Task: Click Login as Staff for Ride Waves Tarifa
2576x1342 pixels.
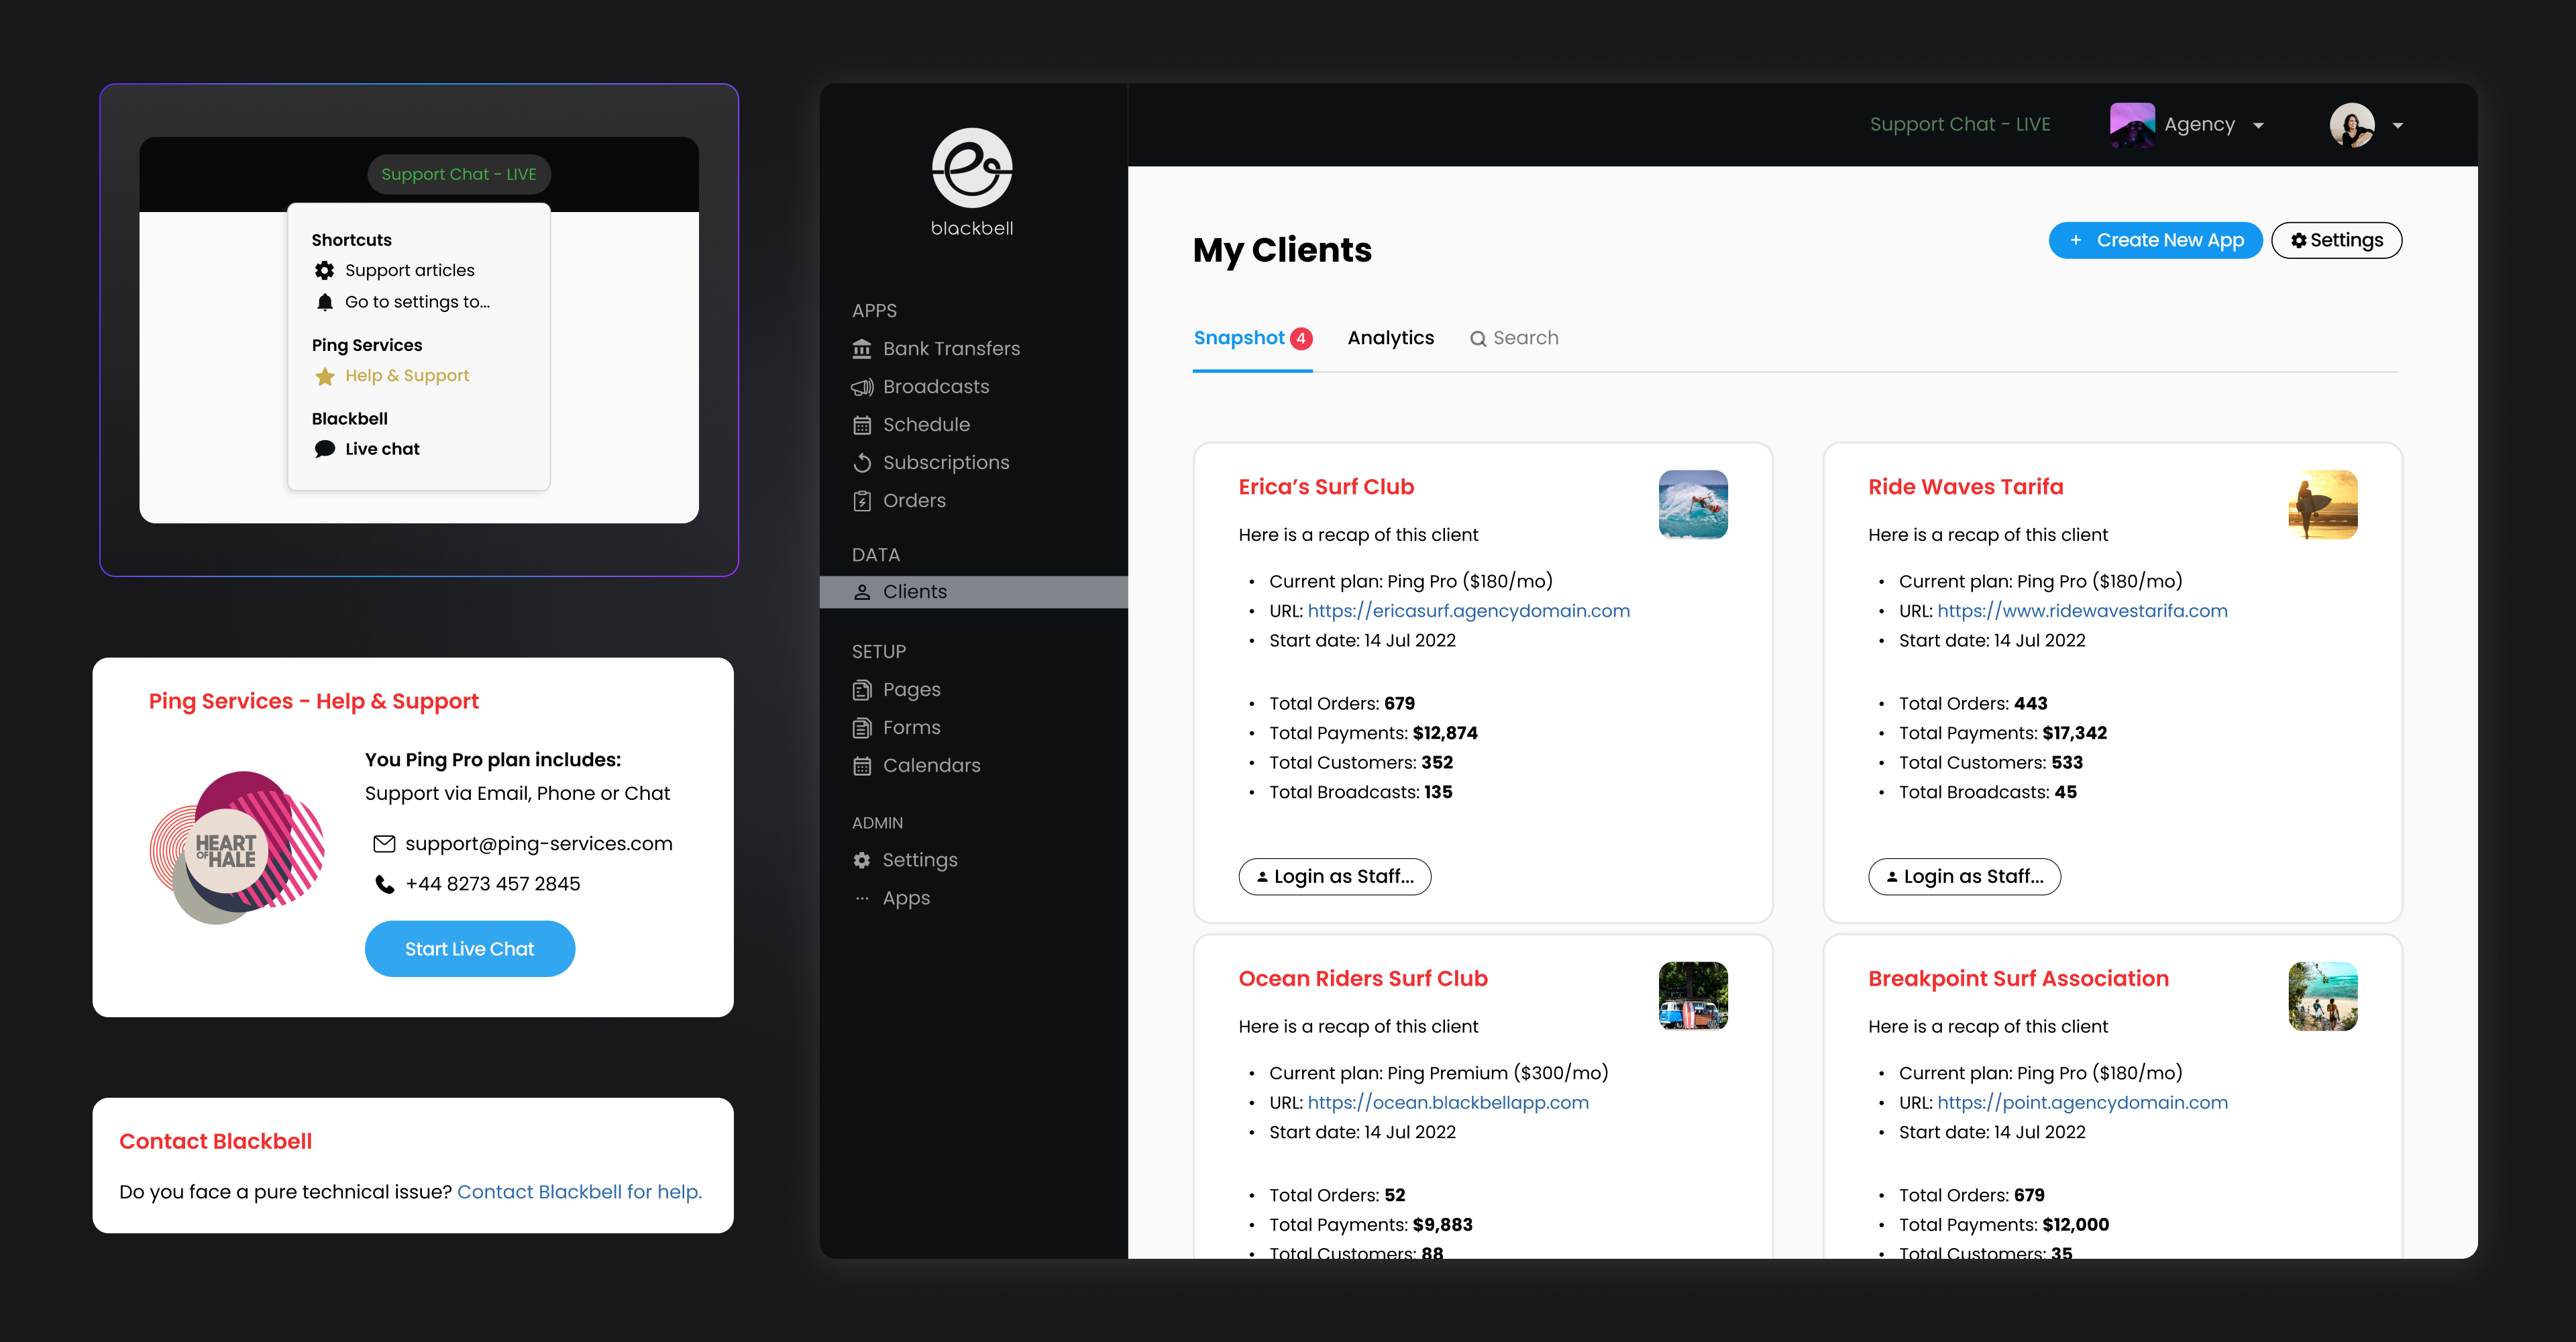Action: [1964, 877]
